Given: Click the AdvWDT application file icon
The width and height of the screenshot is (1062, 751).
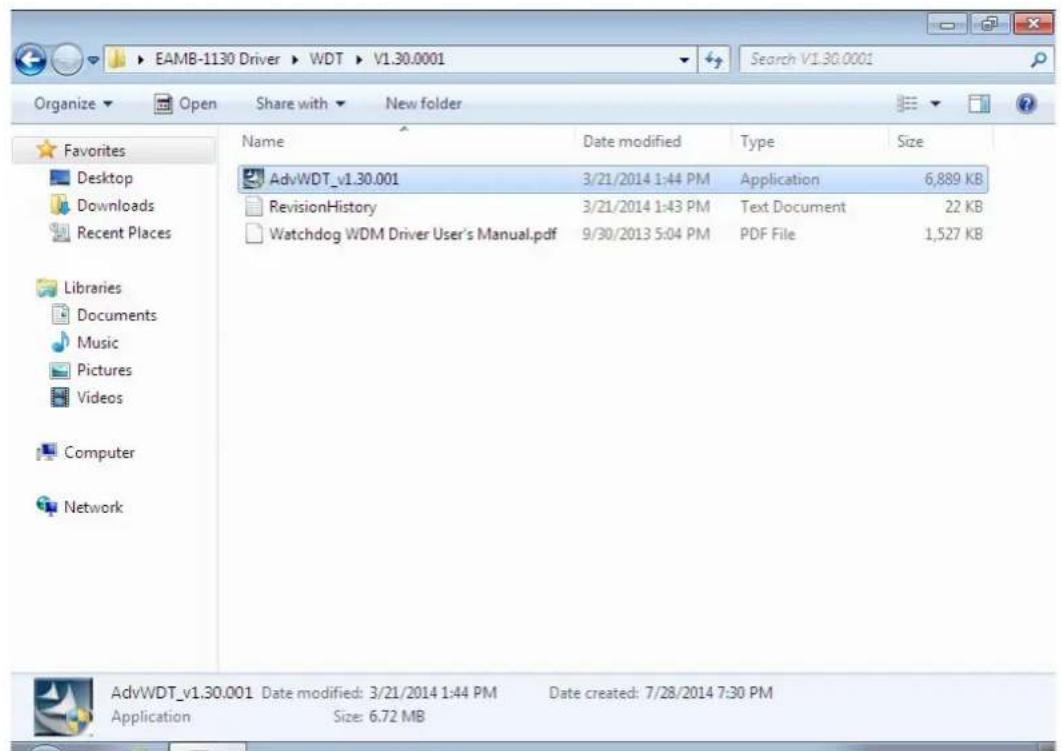Looking at the screenshot, I should tap(253, 178).
